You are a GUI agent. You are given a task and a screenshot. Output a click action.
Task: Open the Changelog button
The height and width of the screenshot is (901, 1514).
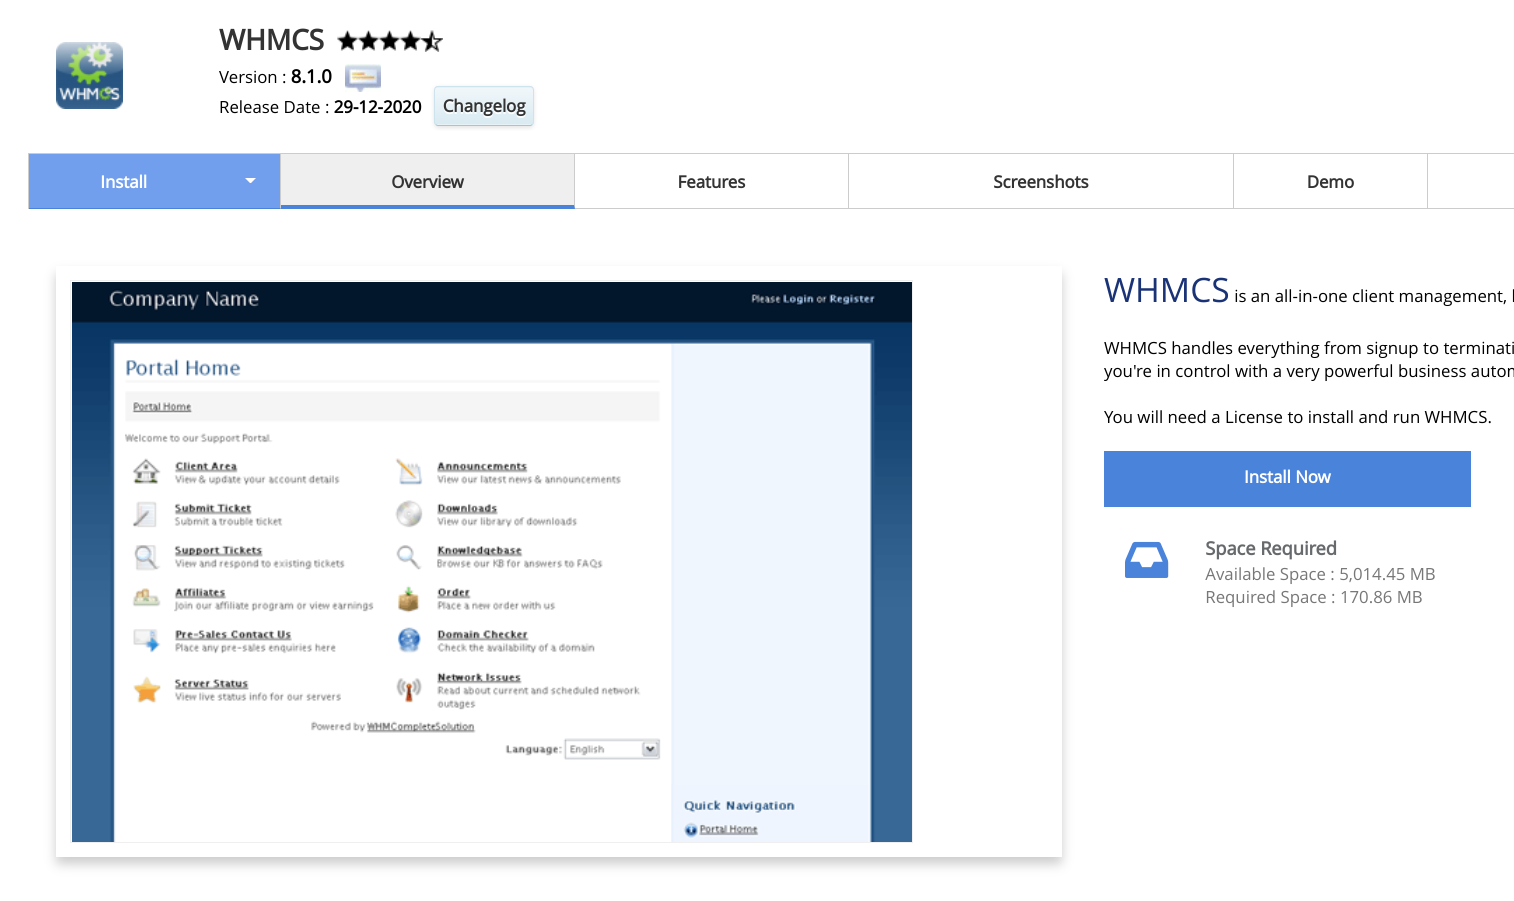tap(484, 106)
